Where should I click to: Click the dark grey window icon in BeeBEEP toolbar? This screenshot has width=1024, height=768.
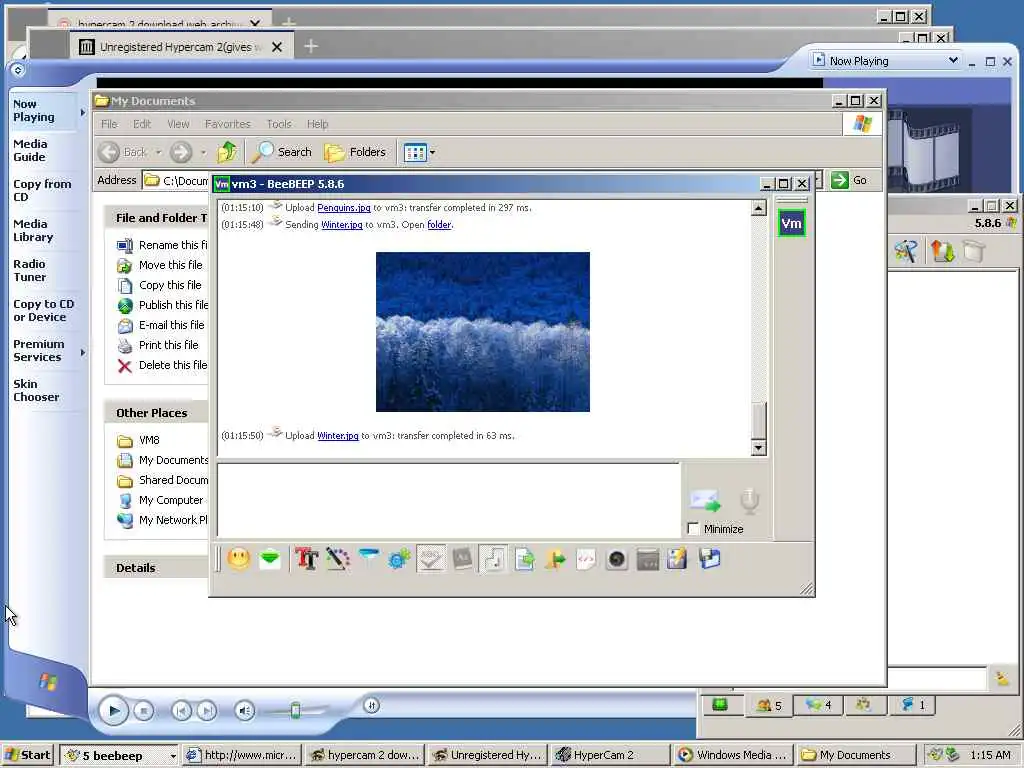647,560
